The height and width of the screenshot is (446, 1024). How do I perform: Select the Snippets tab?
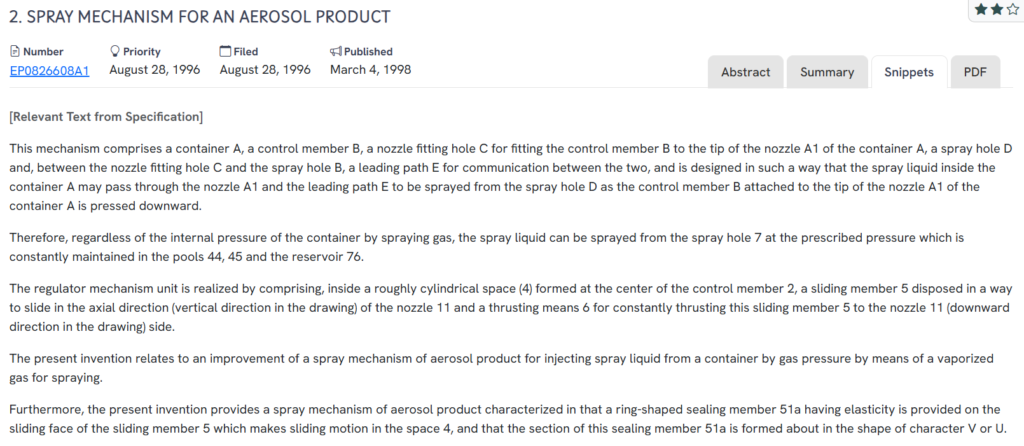click(909, 72)
